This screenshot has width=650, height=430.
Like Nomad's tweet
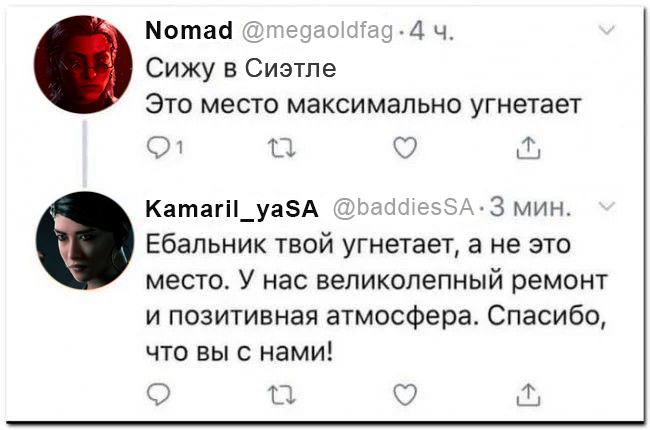403,150
